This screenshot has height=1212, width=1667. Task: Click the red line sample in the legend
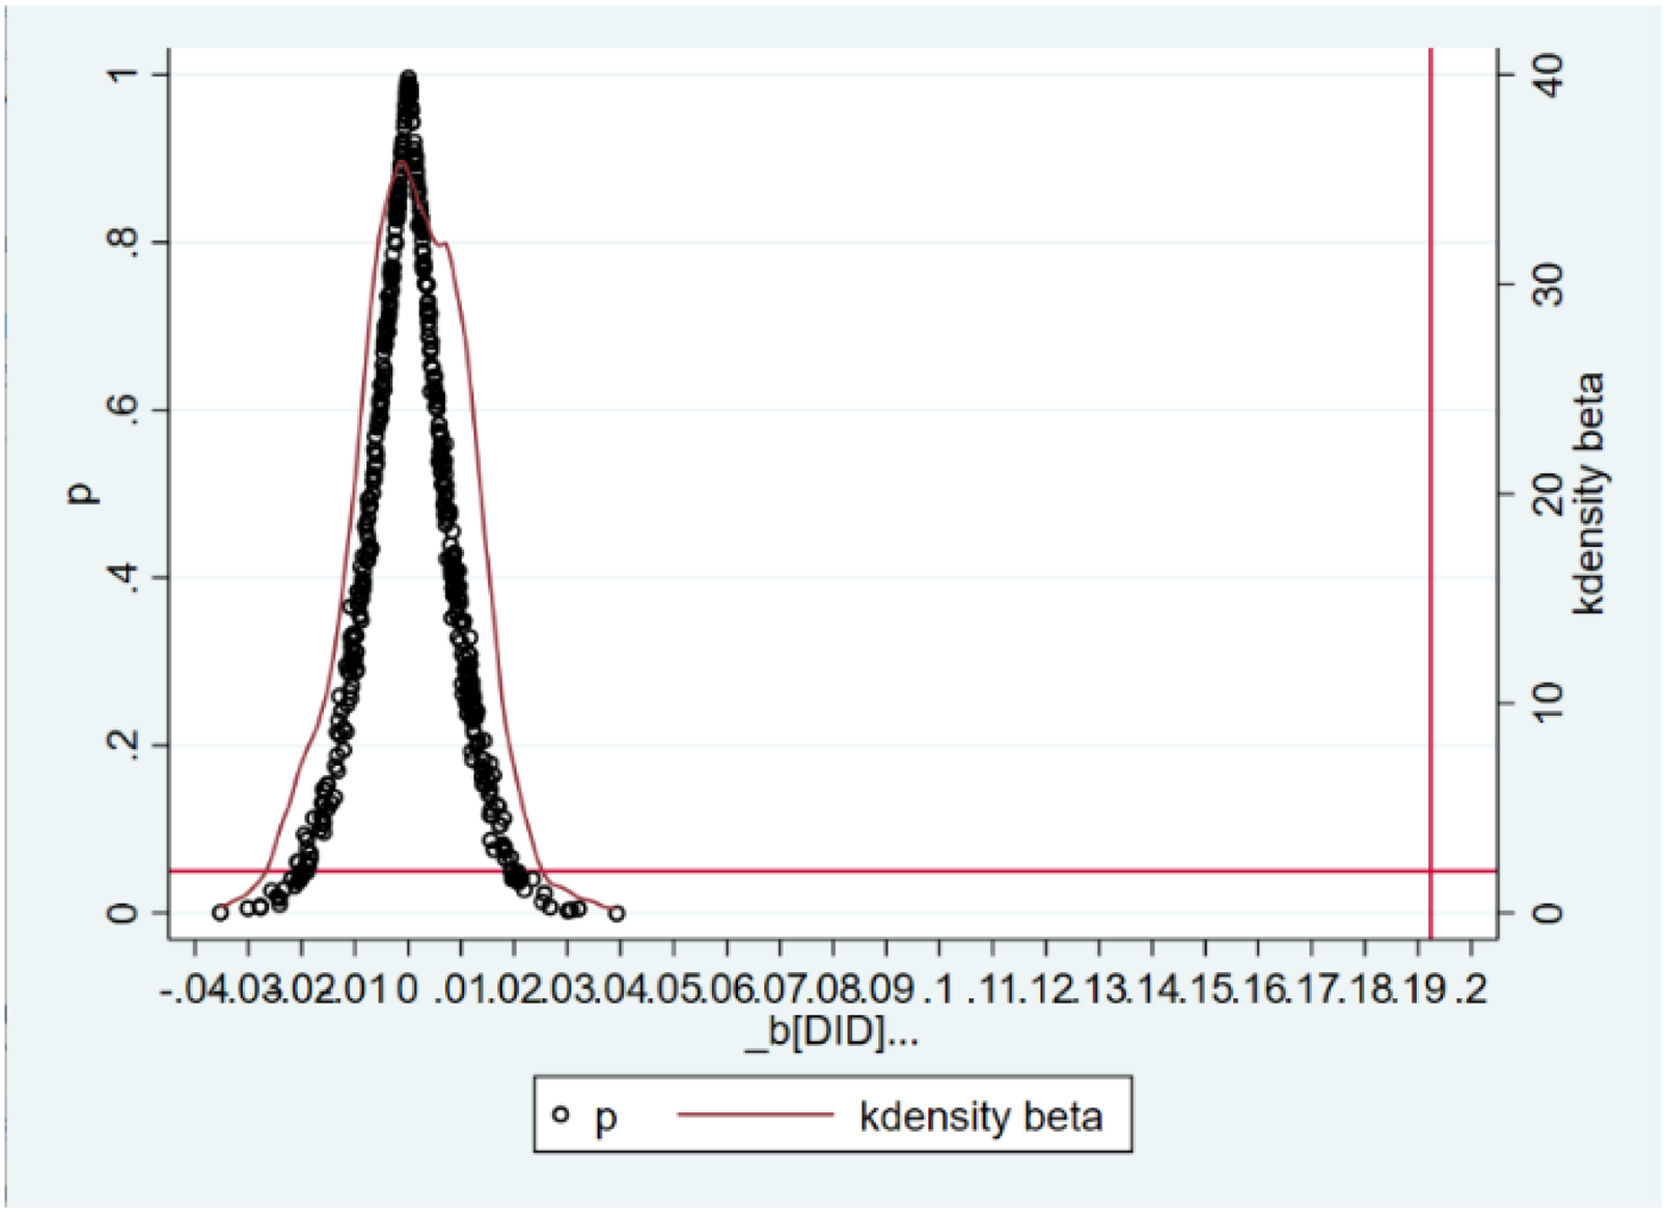(755, 1114)
